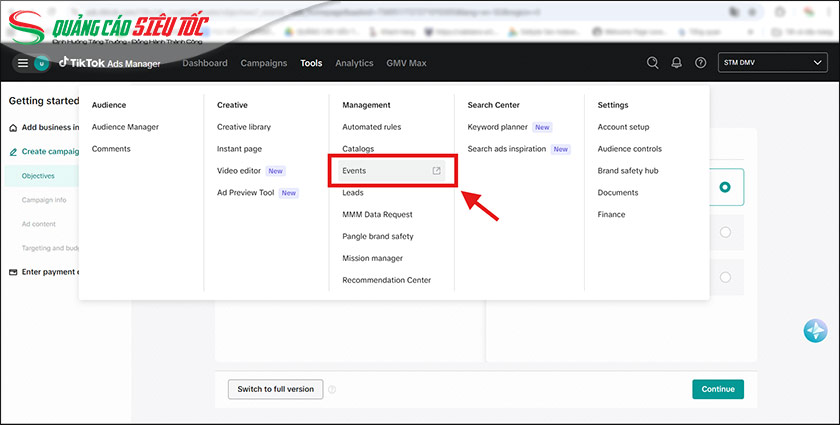Select the second radio option

[x=725, y=232]
